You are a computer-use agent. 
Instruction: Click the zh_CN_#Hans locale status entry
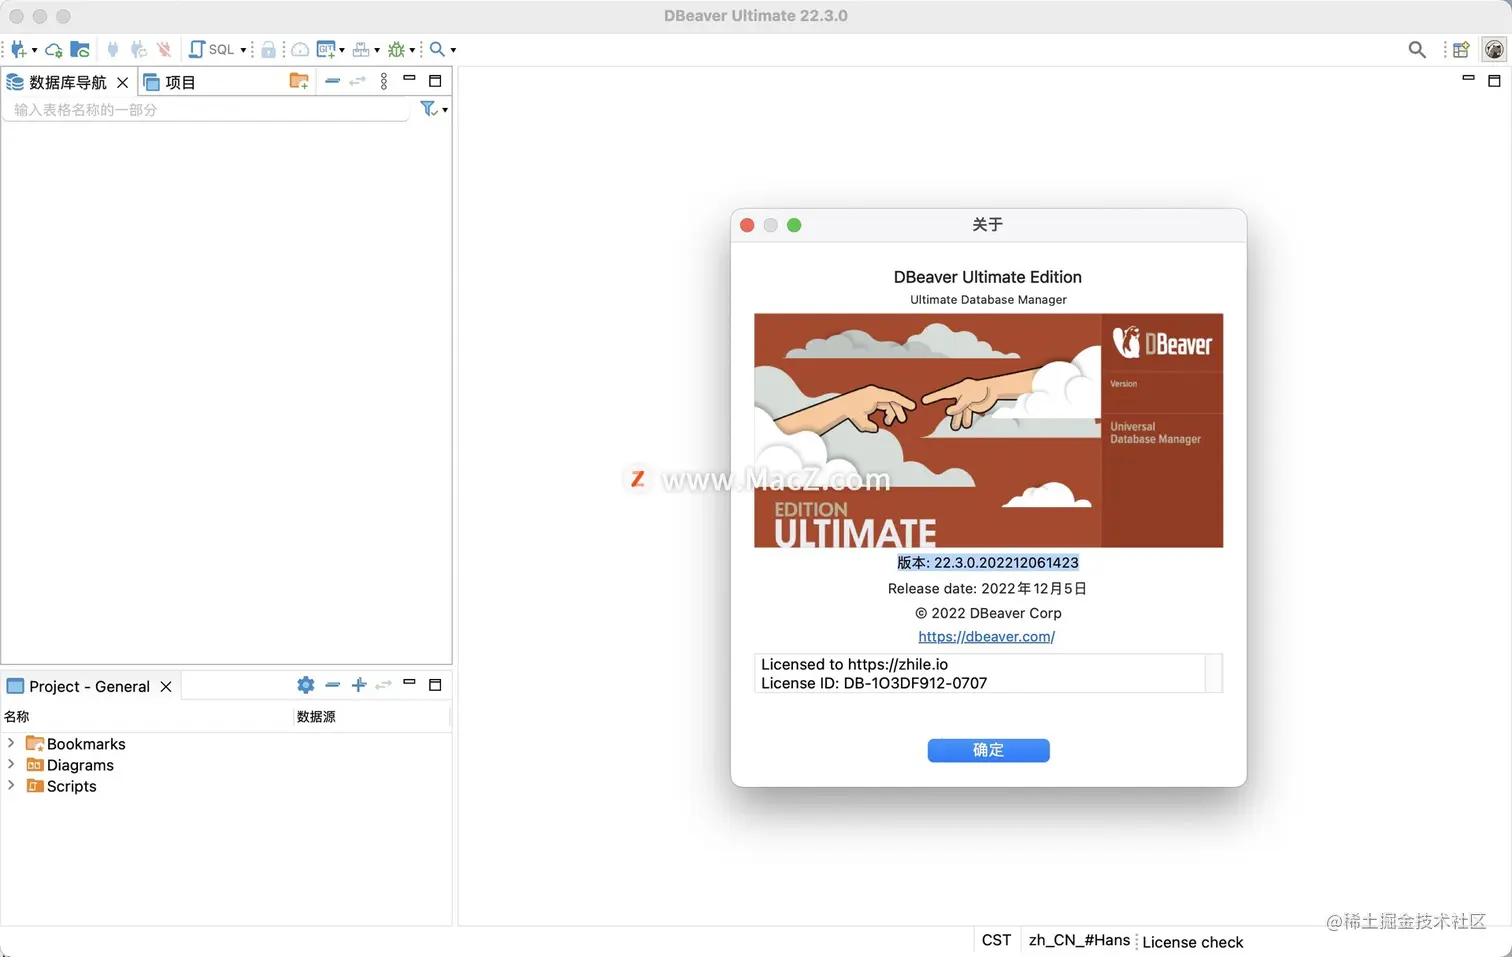[x=1079, y=940]
